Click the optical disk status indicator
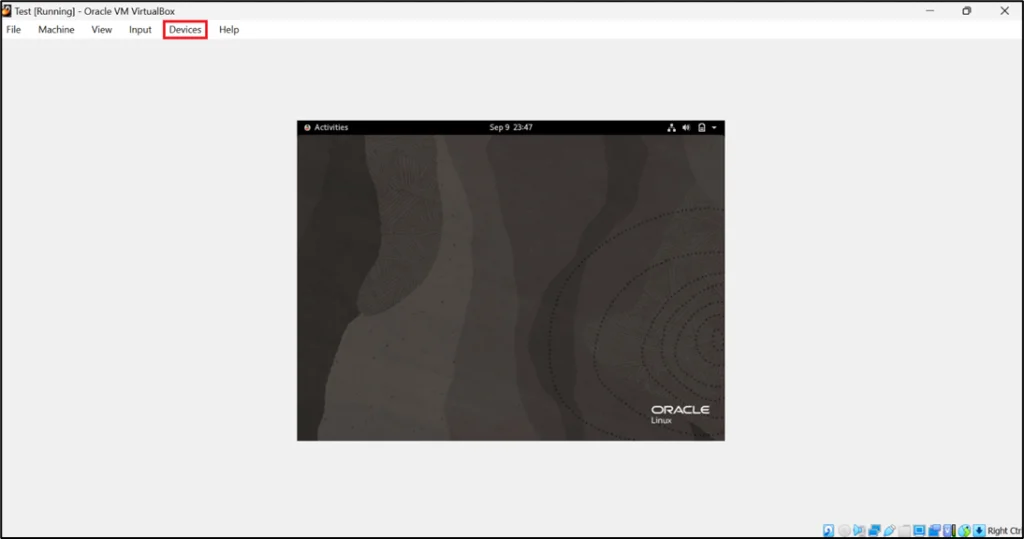1024x539 pixels. tap(844, 531)
